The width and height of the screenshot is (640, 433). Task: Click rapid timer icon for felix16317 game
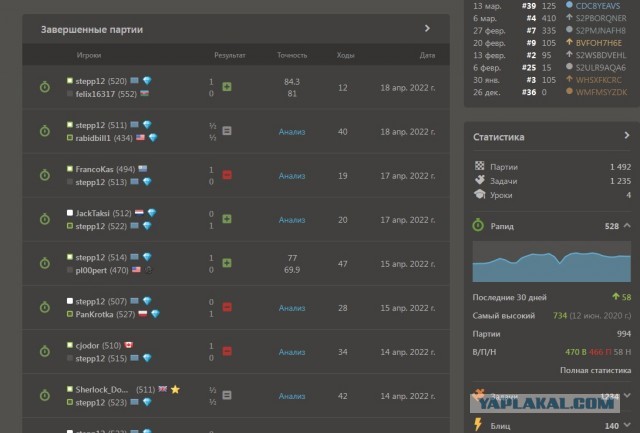coord(45,87)
